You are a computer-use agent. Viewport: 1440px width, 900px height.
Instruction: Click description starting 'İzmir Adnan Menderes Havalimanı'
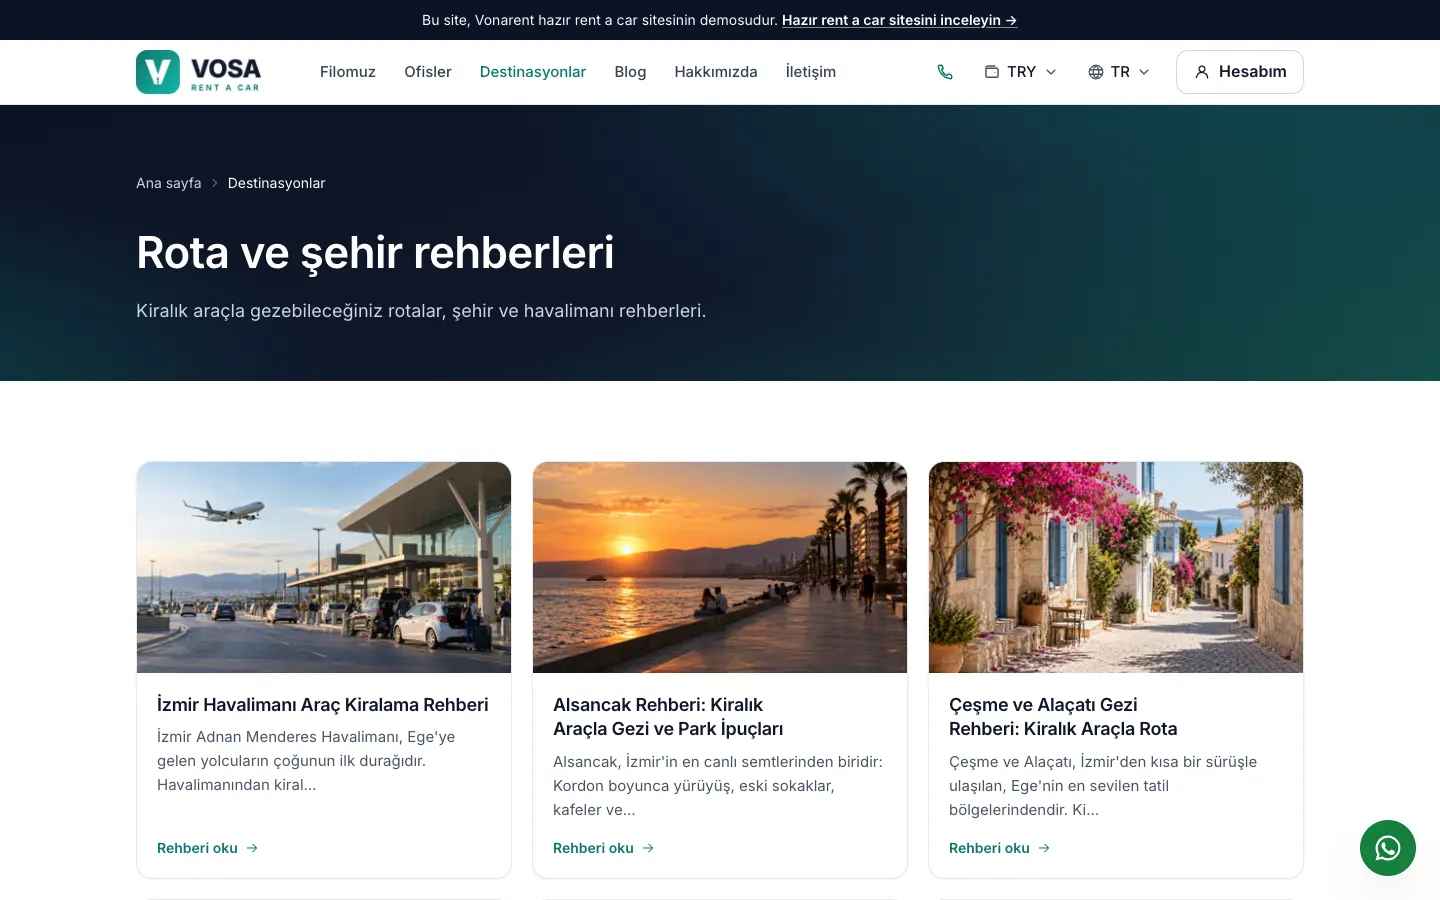[306, 761]
